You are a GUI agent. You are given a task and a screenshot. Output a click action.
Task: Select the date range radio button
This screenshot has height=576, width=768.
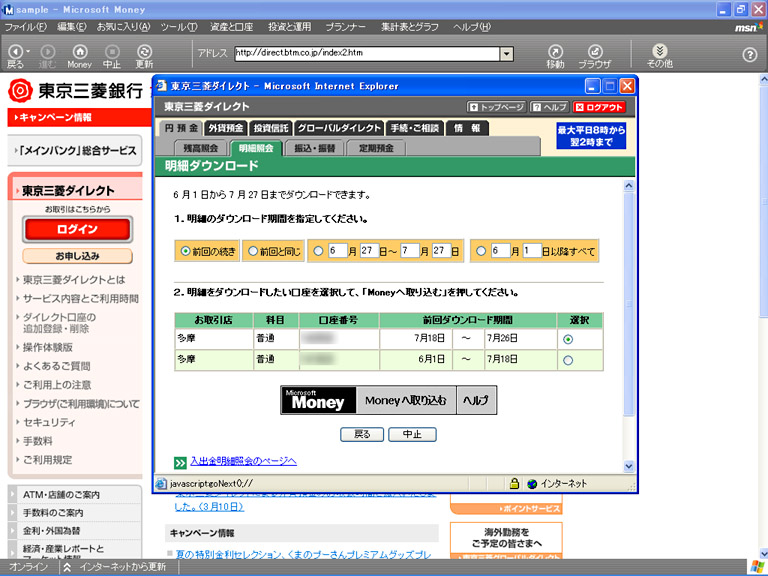point(318,251)
